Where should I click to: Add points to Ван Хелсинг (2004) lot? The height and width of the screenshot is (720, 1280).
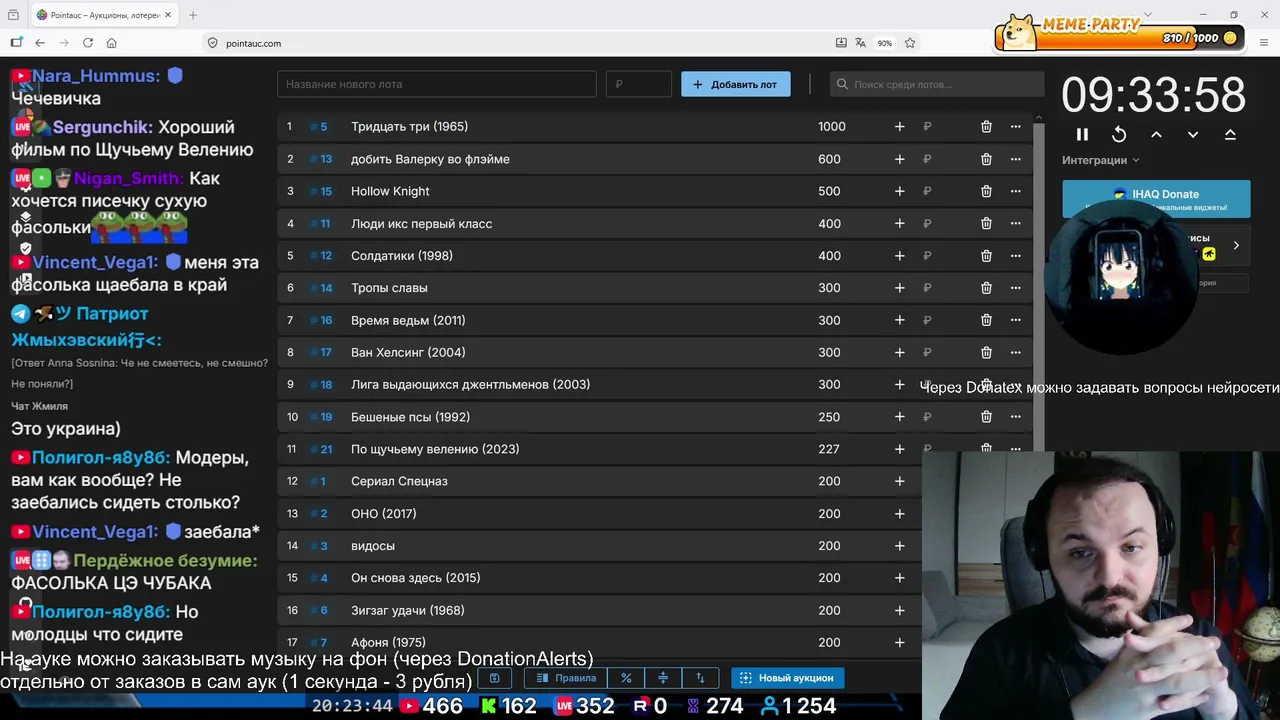point(899,352)
